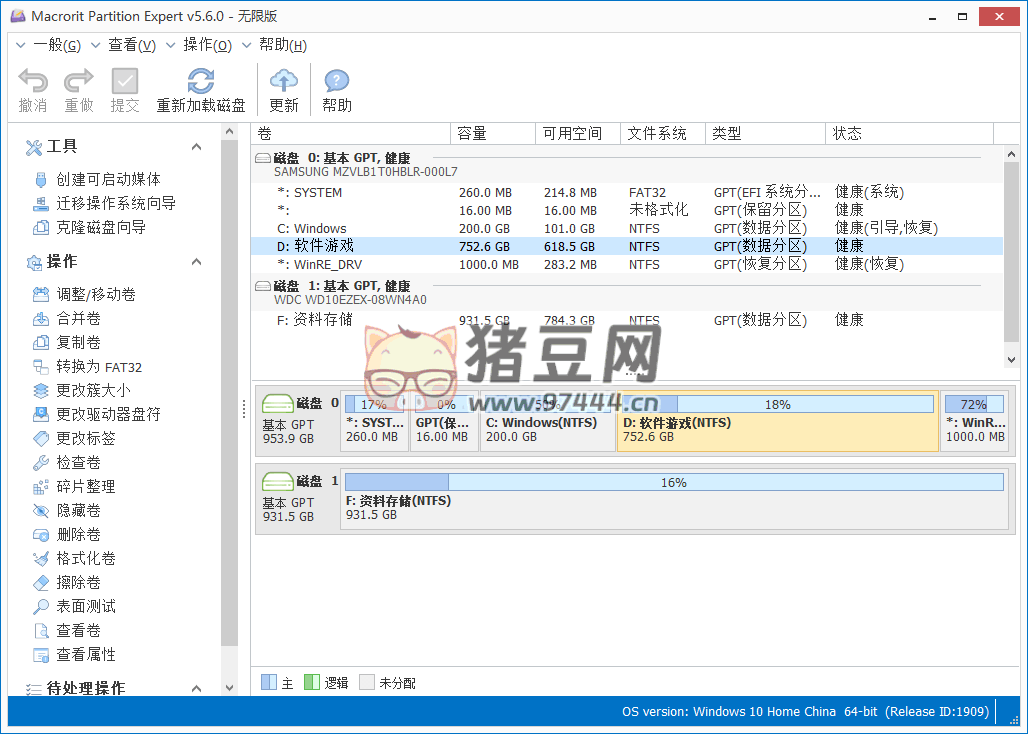Launch the Migrate OS wizard (迁移操作系统向导)
This screenshot has height=734, width=1028.
[x=116, y=204]
